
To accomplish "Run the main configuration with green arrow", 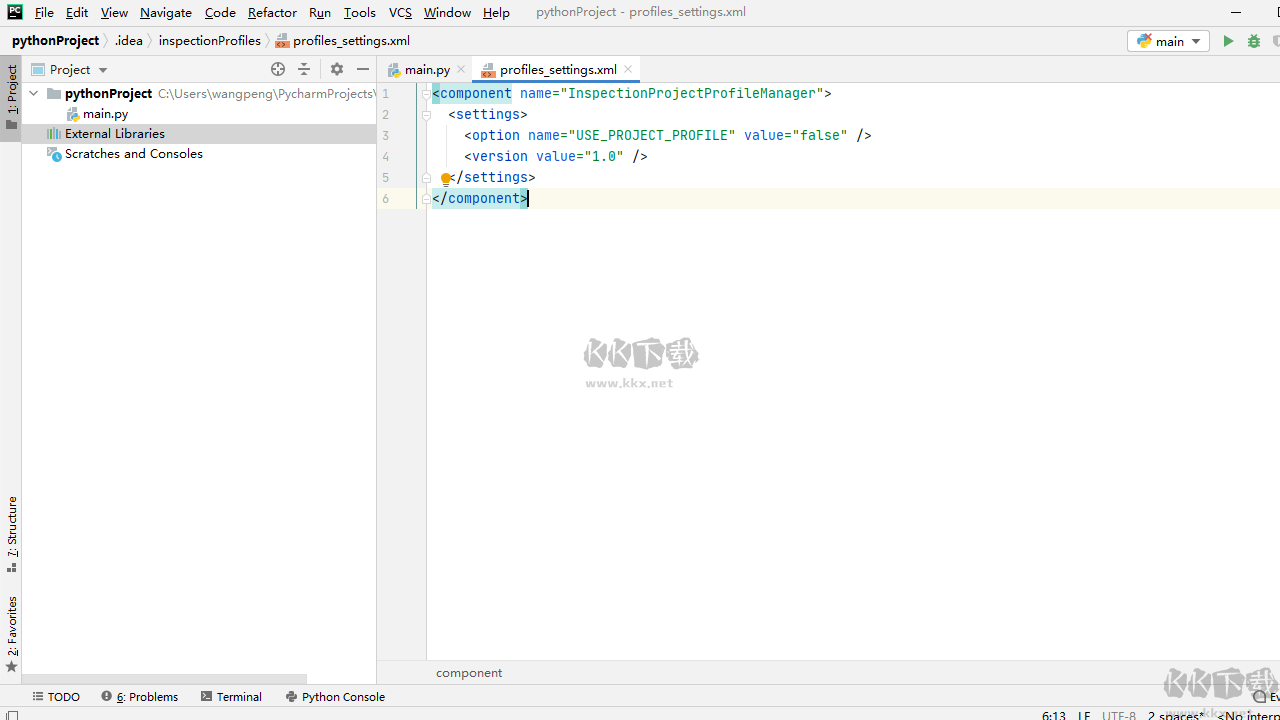I will tap(1228, 41).
